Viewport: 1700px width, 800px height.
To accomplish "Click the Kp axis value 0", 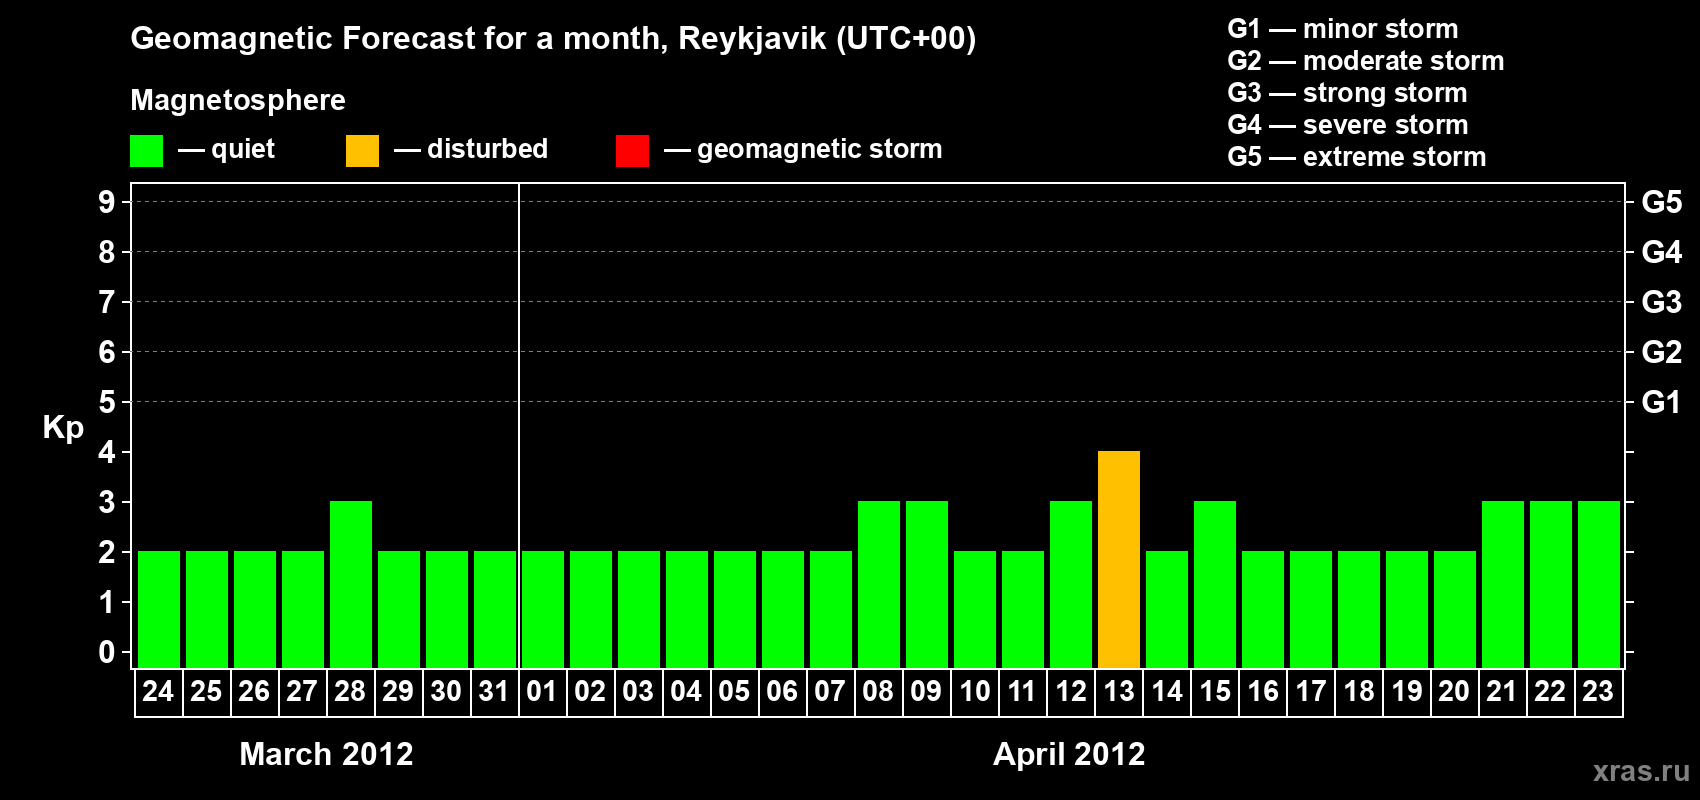I will pyautogui.click(x=107, y=652).
